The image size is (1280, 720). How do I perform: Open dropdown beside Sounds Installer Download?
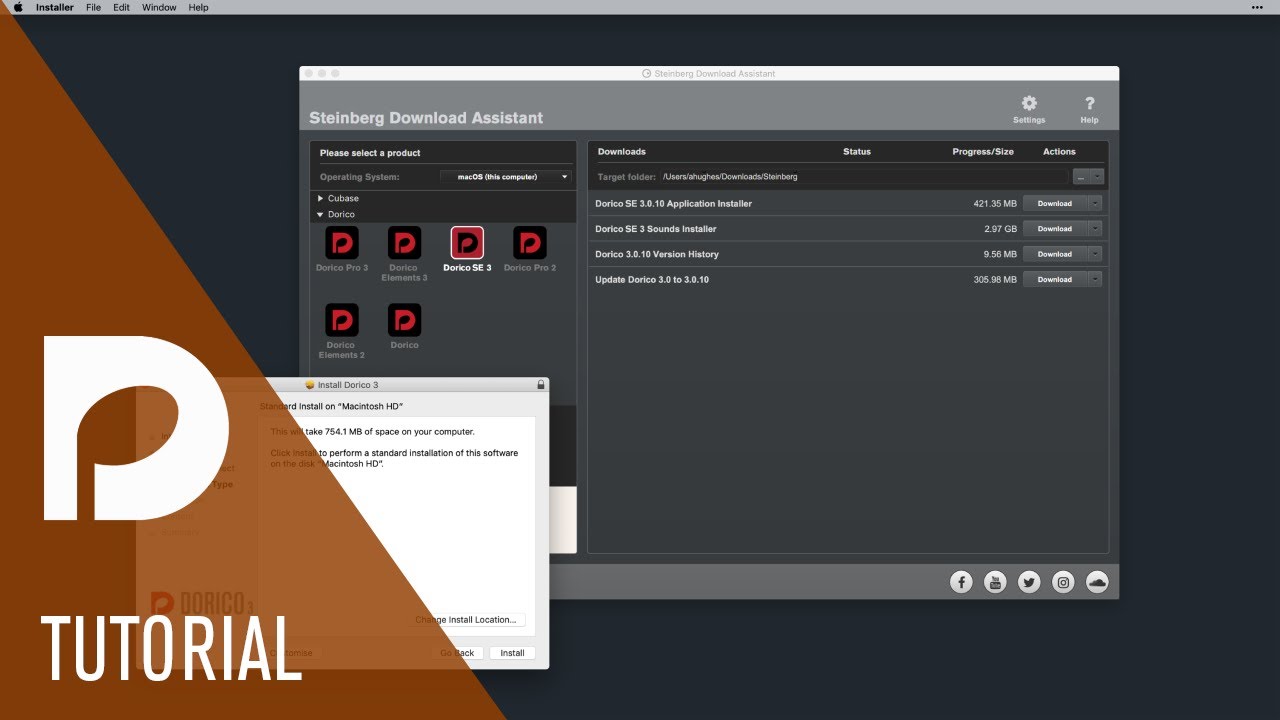(x=1095, y=229)
